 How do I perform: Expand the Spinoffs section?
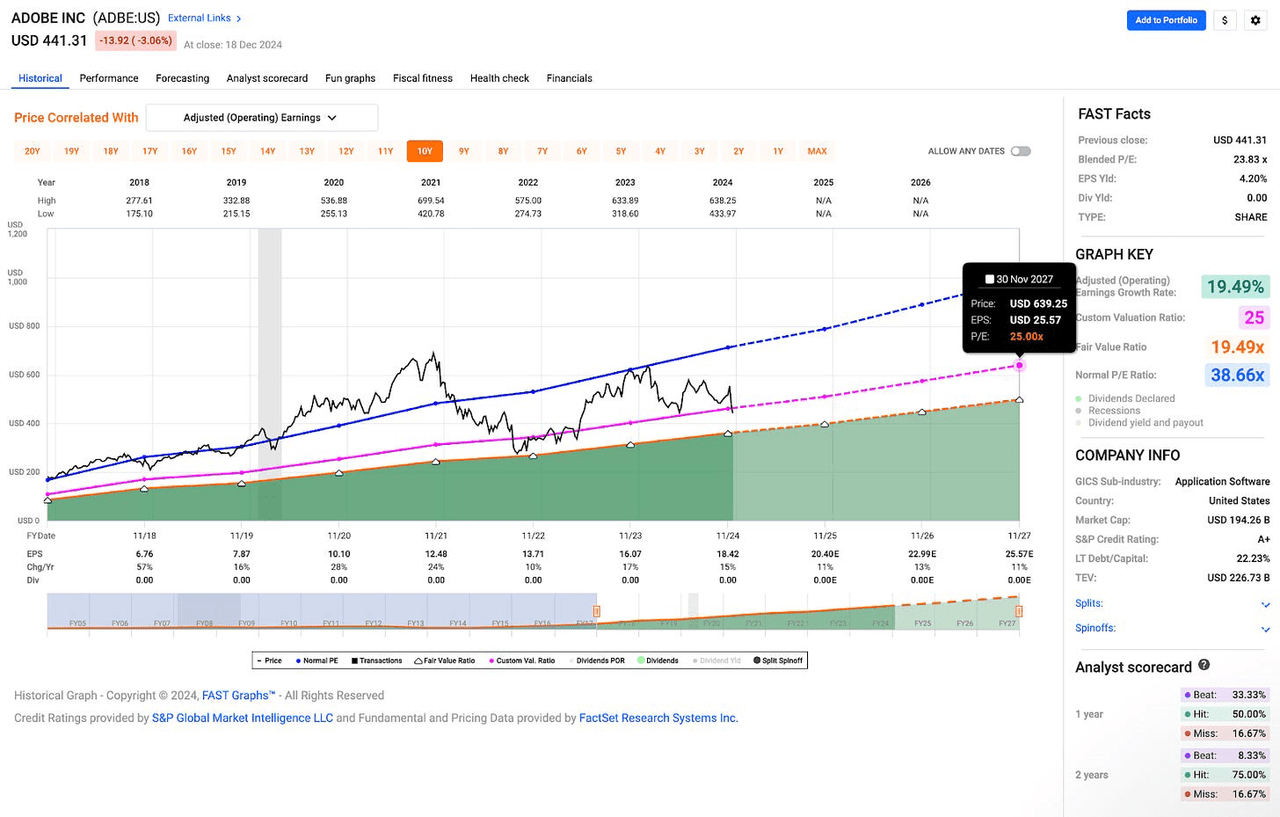(x=1172, y=628)
